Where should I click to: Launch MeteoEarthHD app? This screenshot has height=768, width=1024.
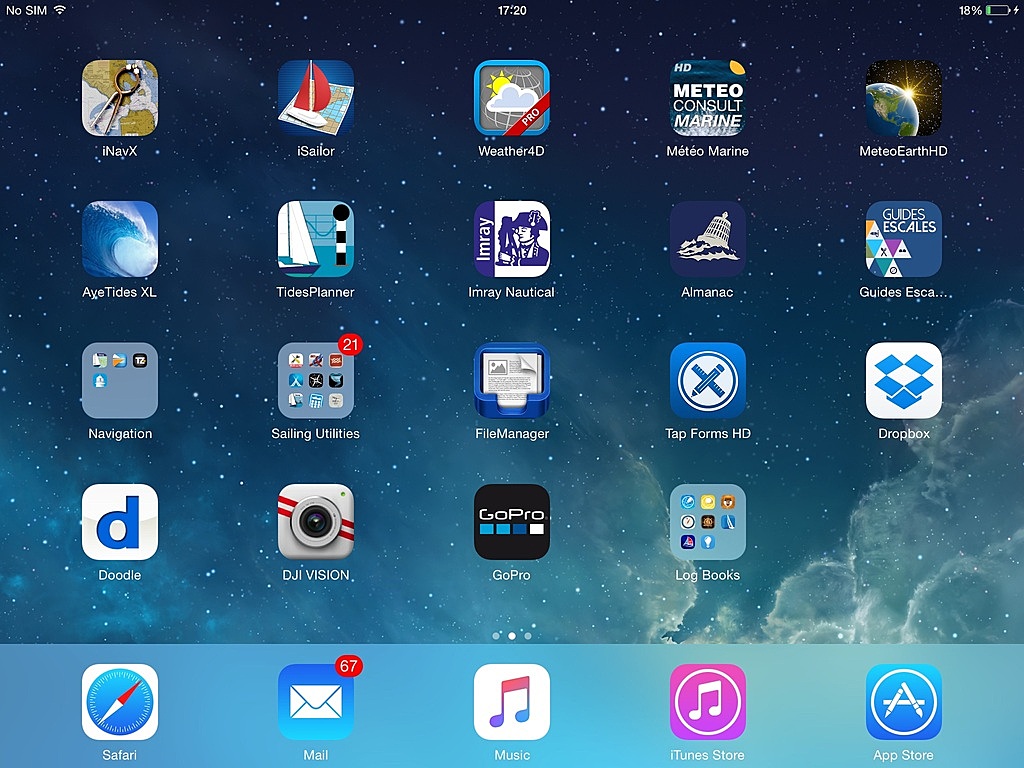[903, 98]
